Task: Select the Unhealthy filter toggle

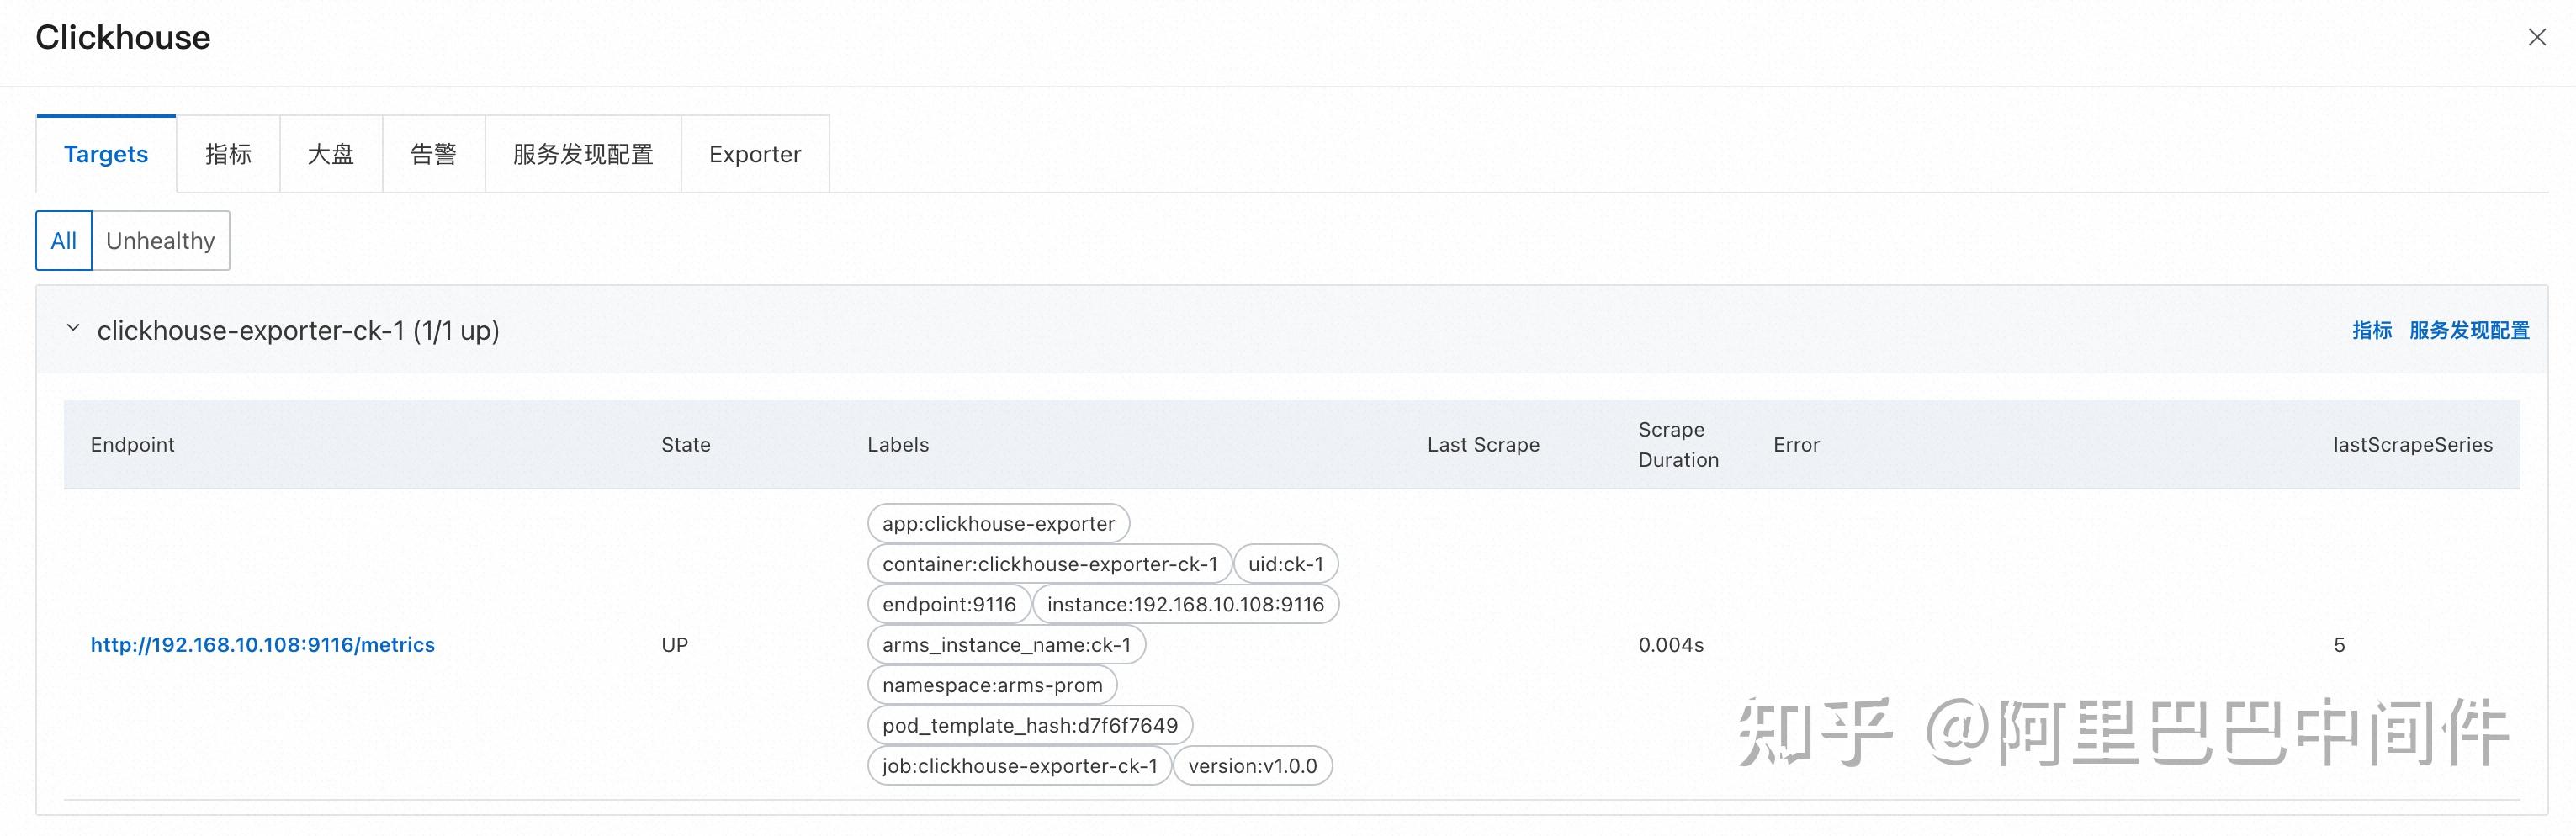Action: click(x=160, y=241)
